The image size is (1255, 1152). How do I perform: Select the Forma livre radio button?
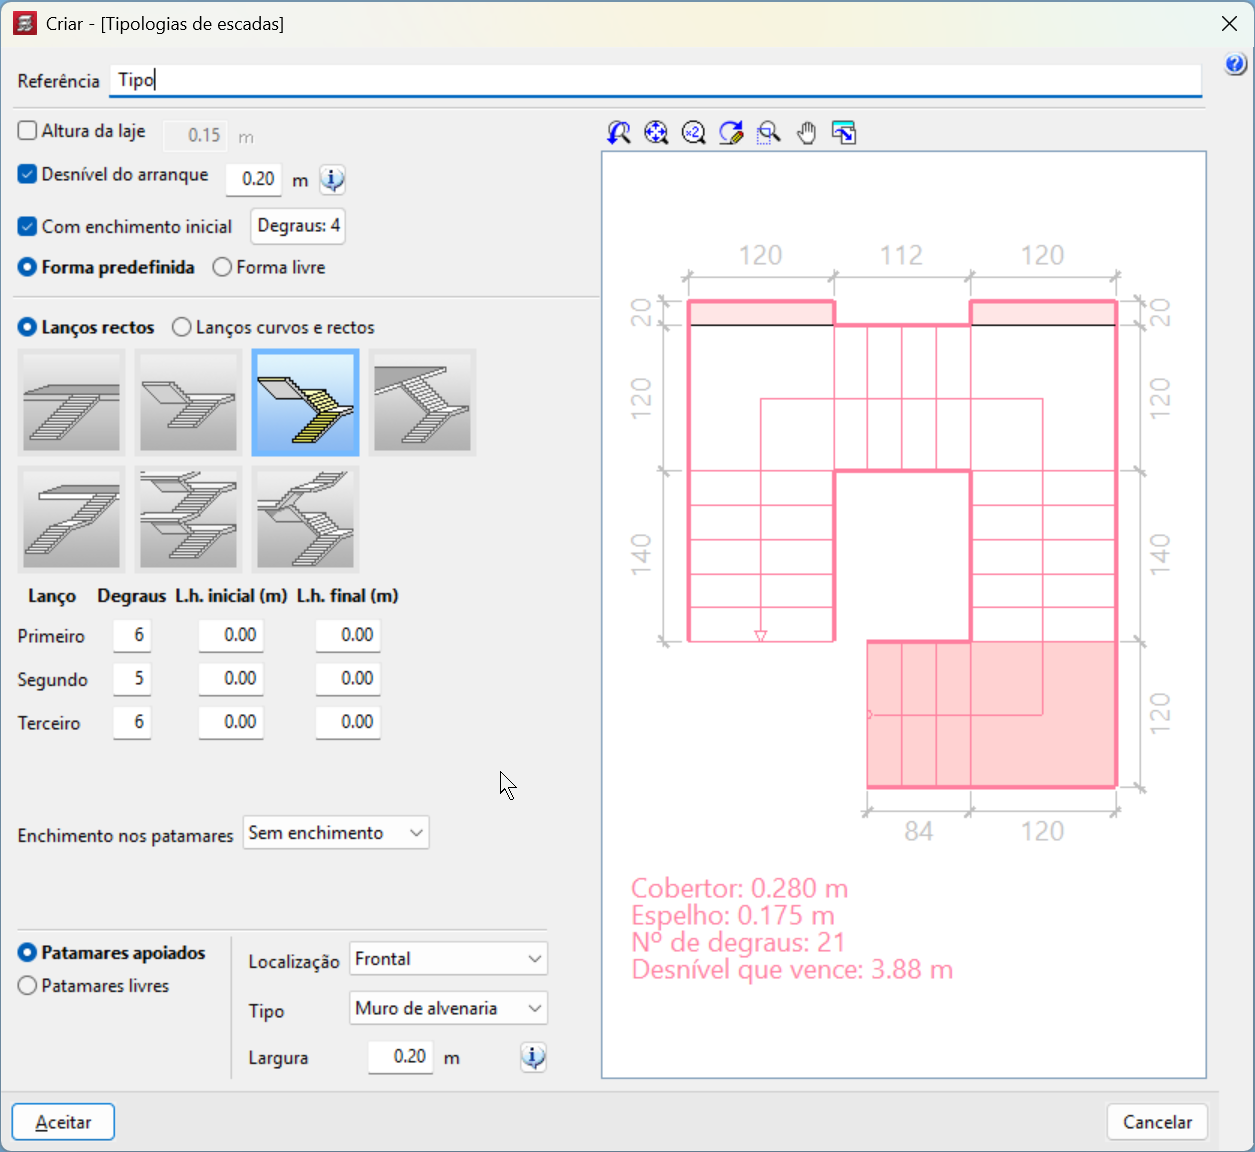tap(222, 267)
